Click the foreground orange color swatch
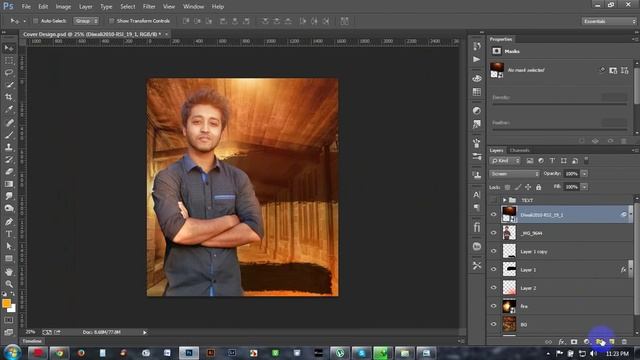Screen dimensions: 640x360 (6, 303)
